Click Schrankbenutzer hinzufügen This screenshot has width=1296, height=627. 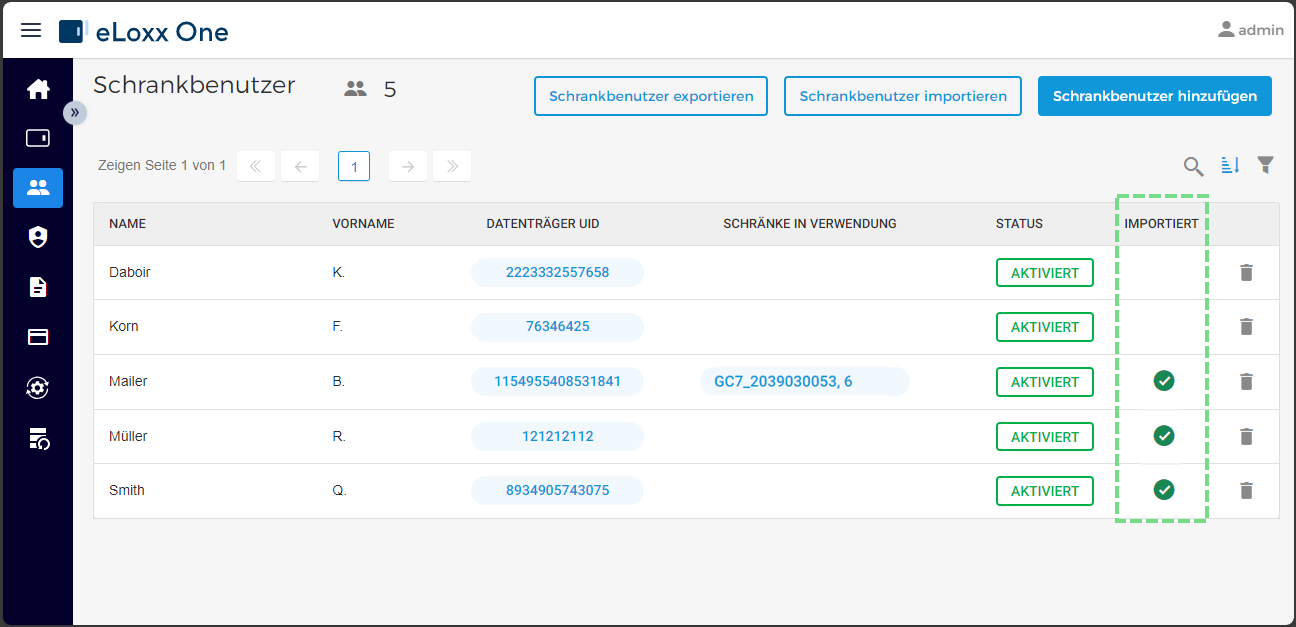click(x=1155, y=96)
